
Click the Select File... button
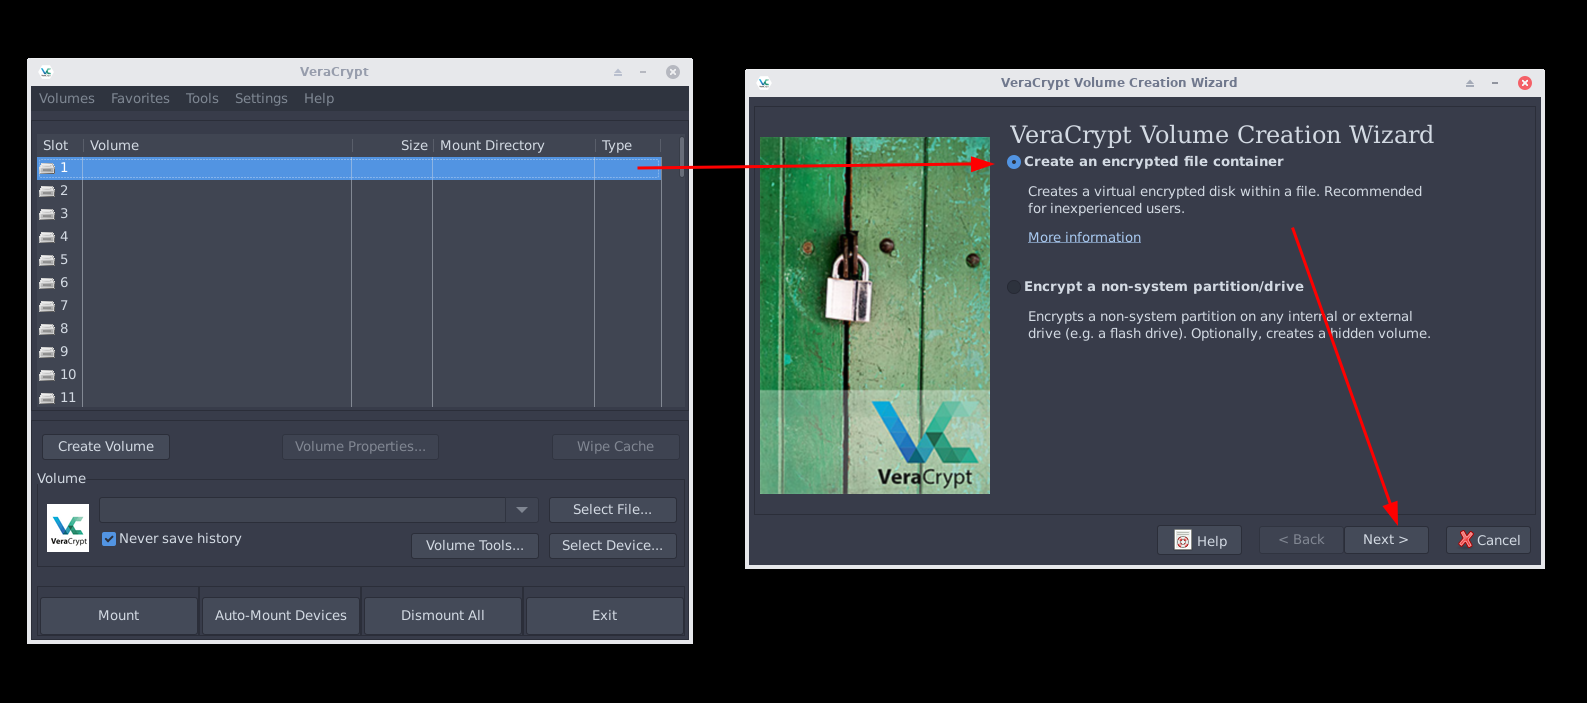click(x=612, y=510)
